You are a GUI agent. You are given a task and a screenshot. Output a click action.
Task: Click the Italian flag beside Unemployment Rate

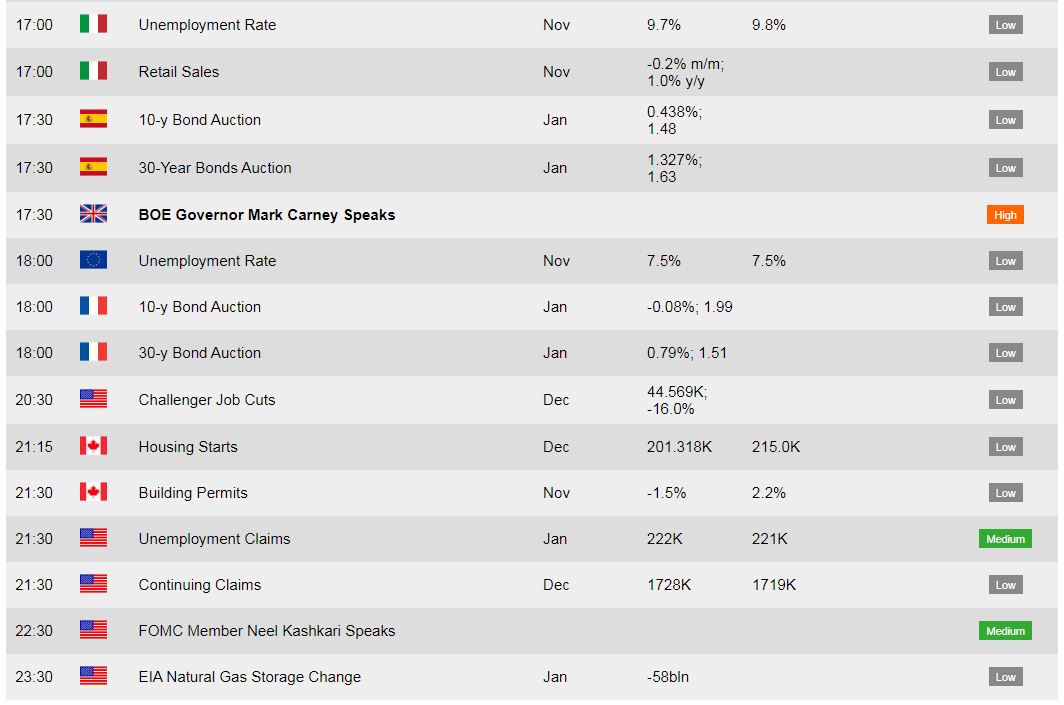(x=93, y=24)
